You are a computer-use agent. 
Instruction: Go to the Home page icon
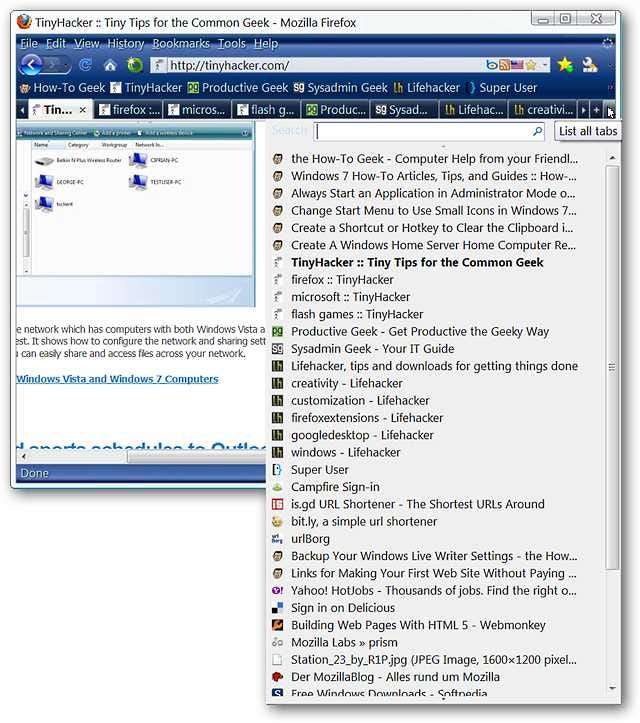pos(110,65)
